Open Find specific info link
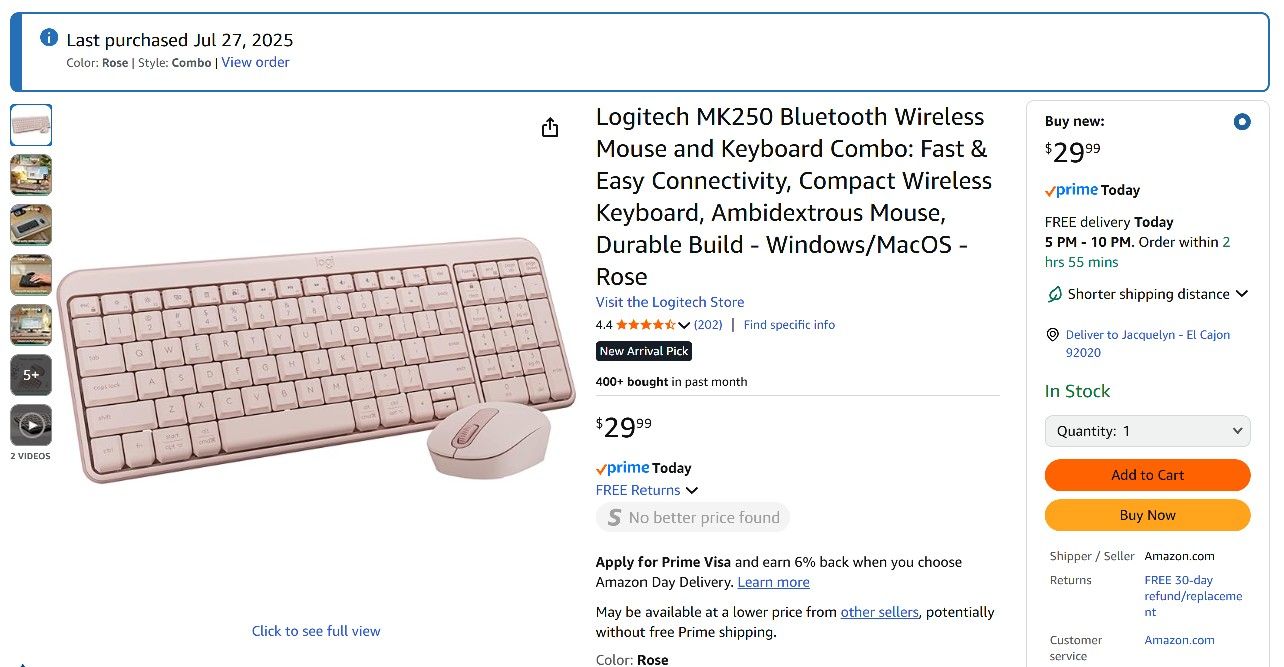 pos(789,325)
